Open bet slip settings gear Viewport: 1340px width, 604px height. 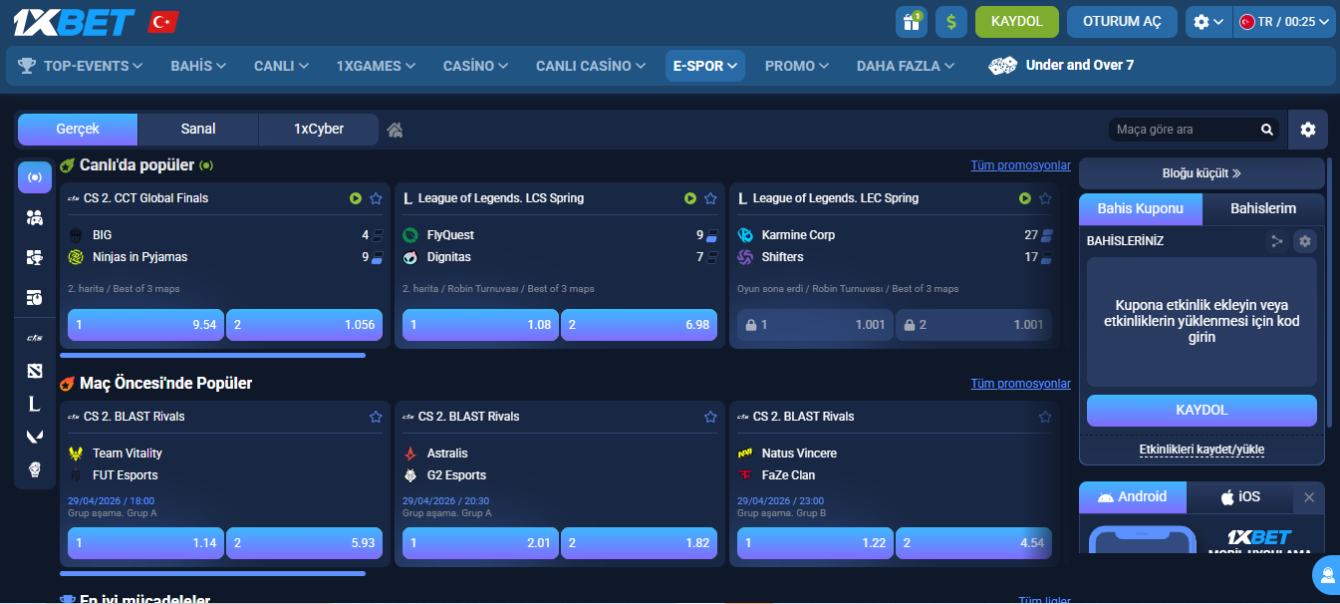[x=1304, y=241]
